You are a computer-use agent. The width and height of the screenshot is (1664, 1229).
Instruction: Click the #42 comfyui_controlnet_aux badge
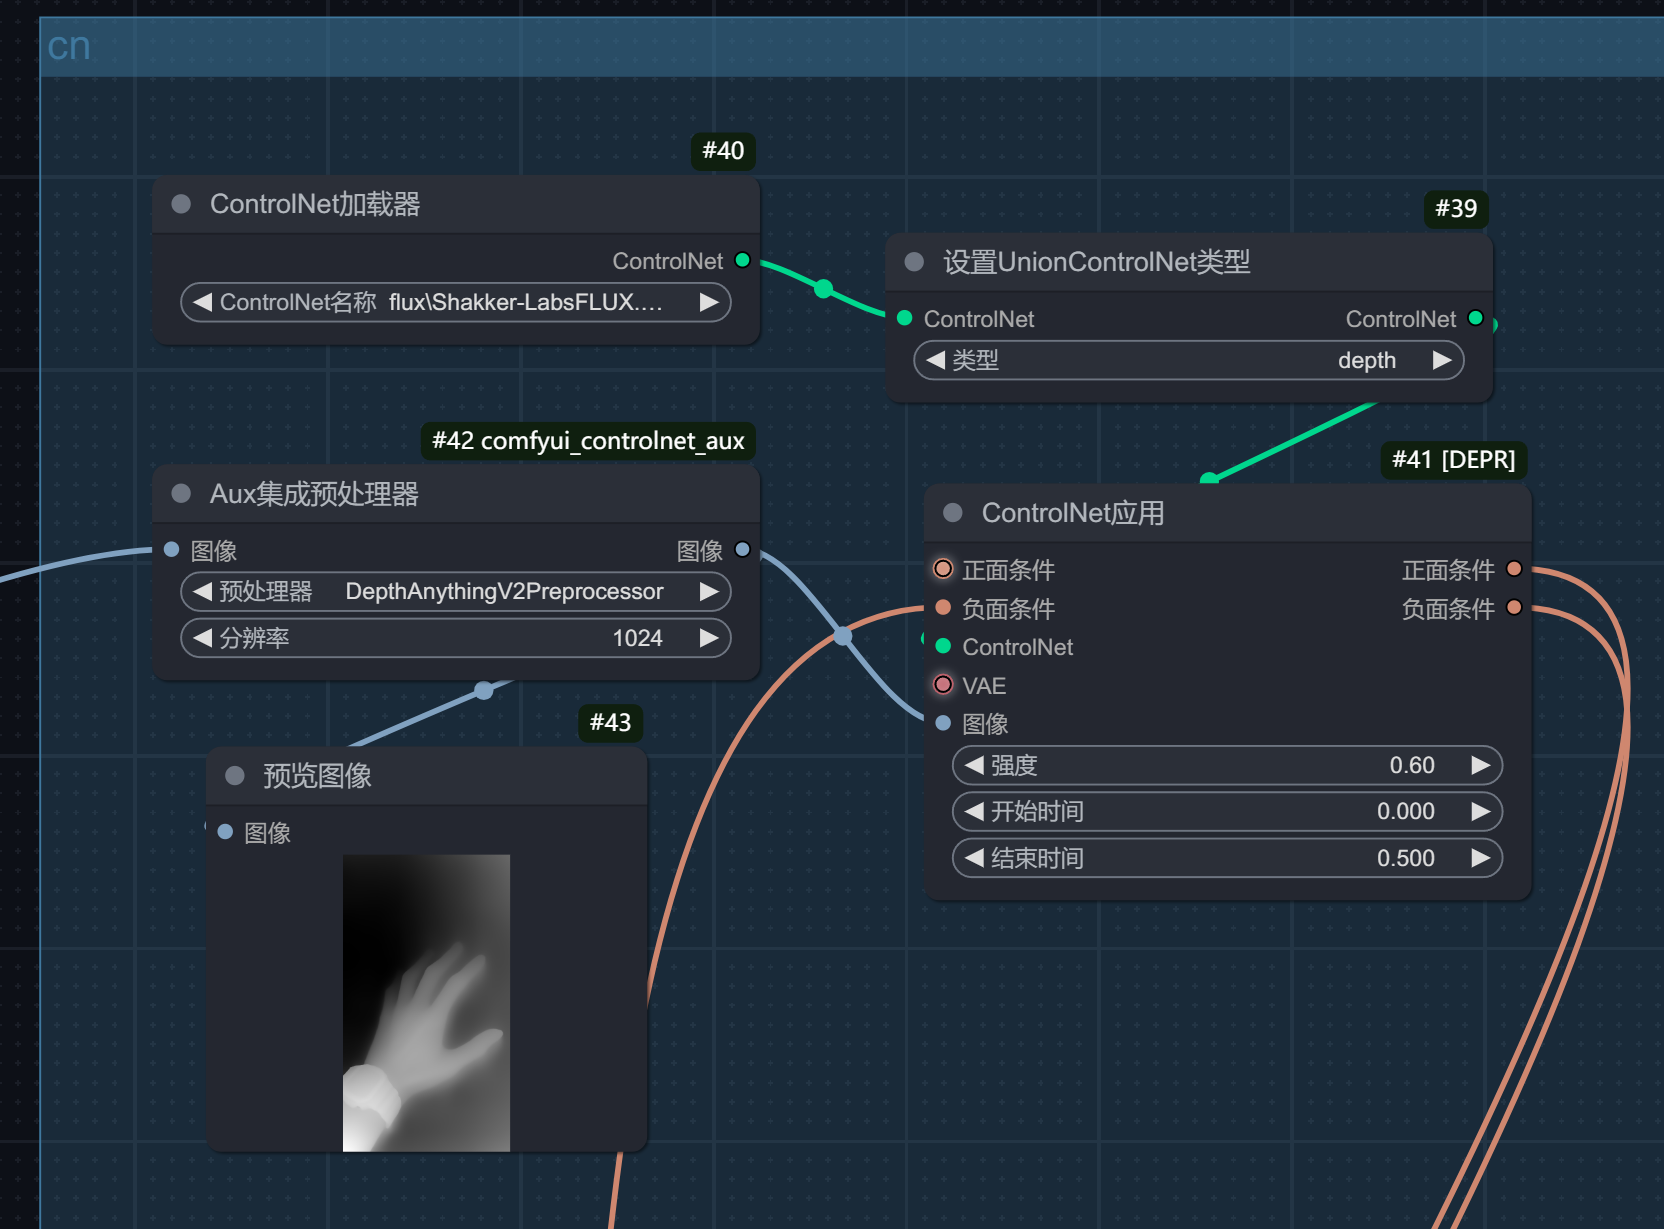(x=588, y=441)
